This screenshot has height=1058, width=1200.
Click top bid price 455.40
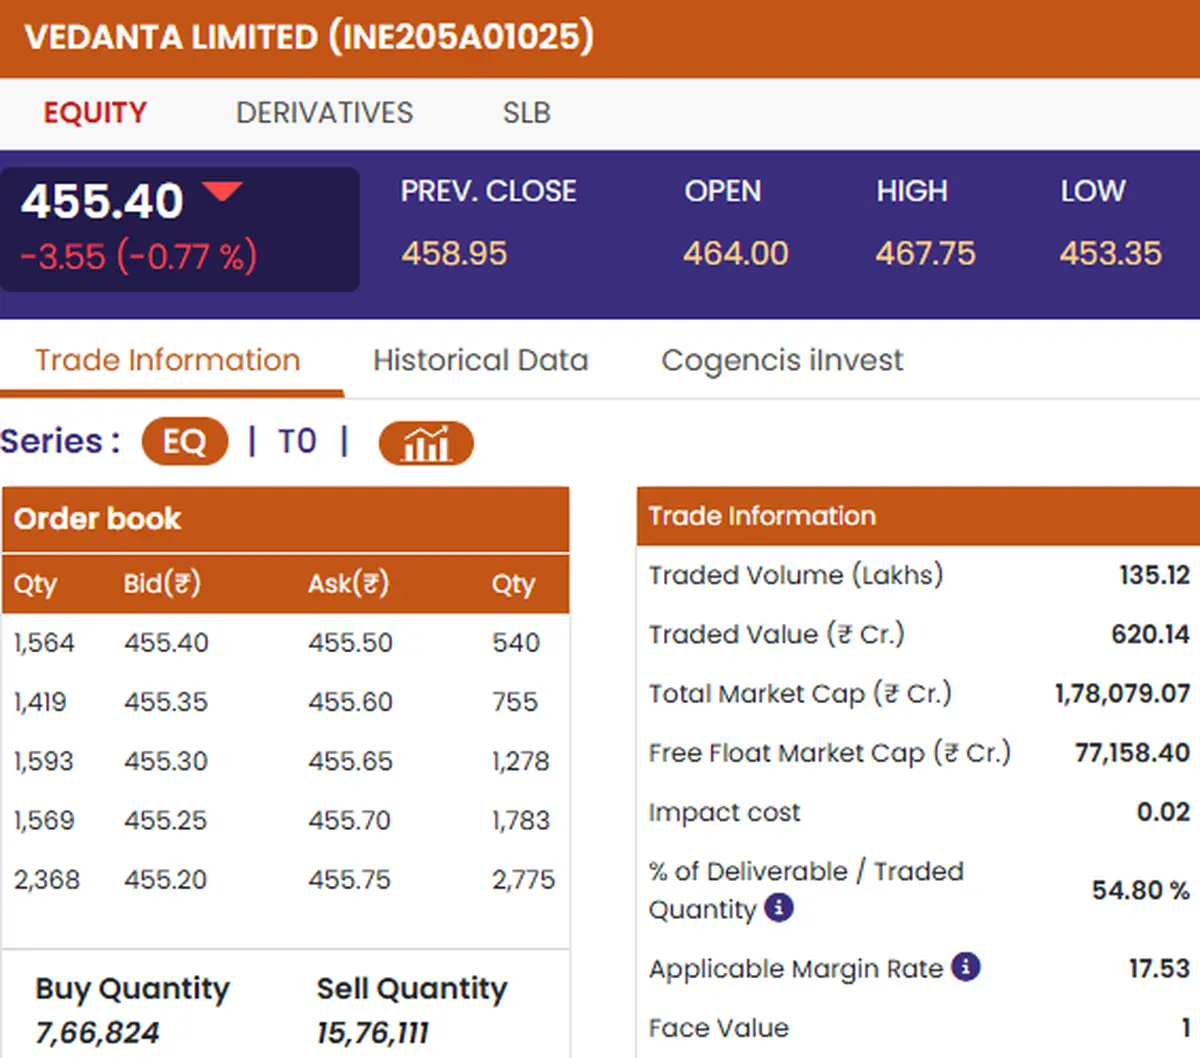[166, 642]
